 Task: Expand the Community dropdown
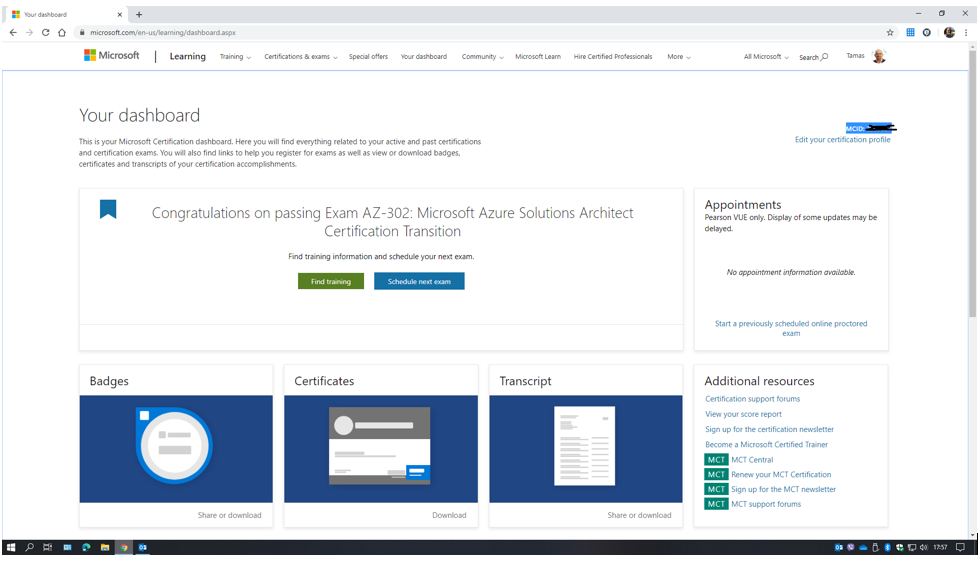[x=482, y=57]
